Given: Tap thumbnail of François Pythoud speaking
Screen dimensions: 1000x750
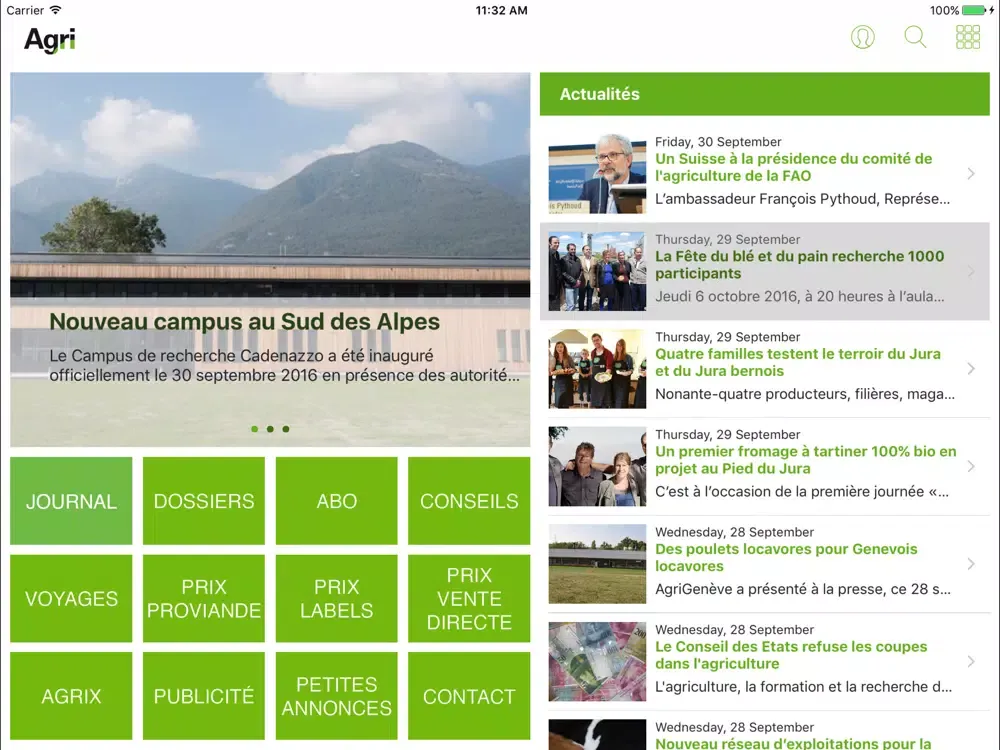Looking at the screenshot, I should tap(597, 173).
